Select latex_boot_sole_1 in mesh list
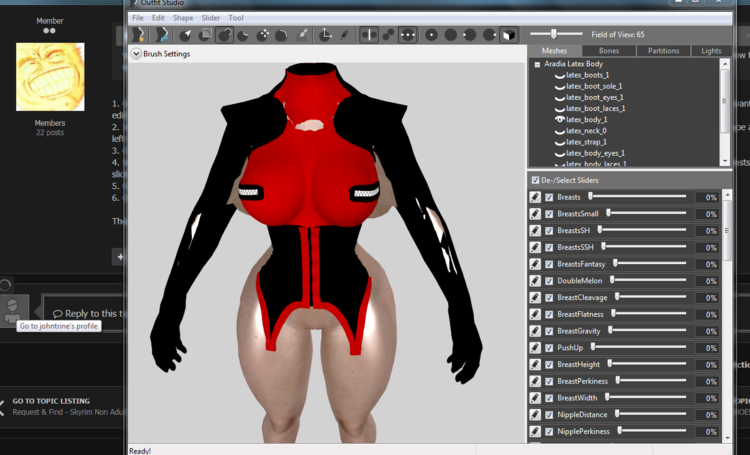The image size is (750, 455). [594, 87]
